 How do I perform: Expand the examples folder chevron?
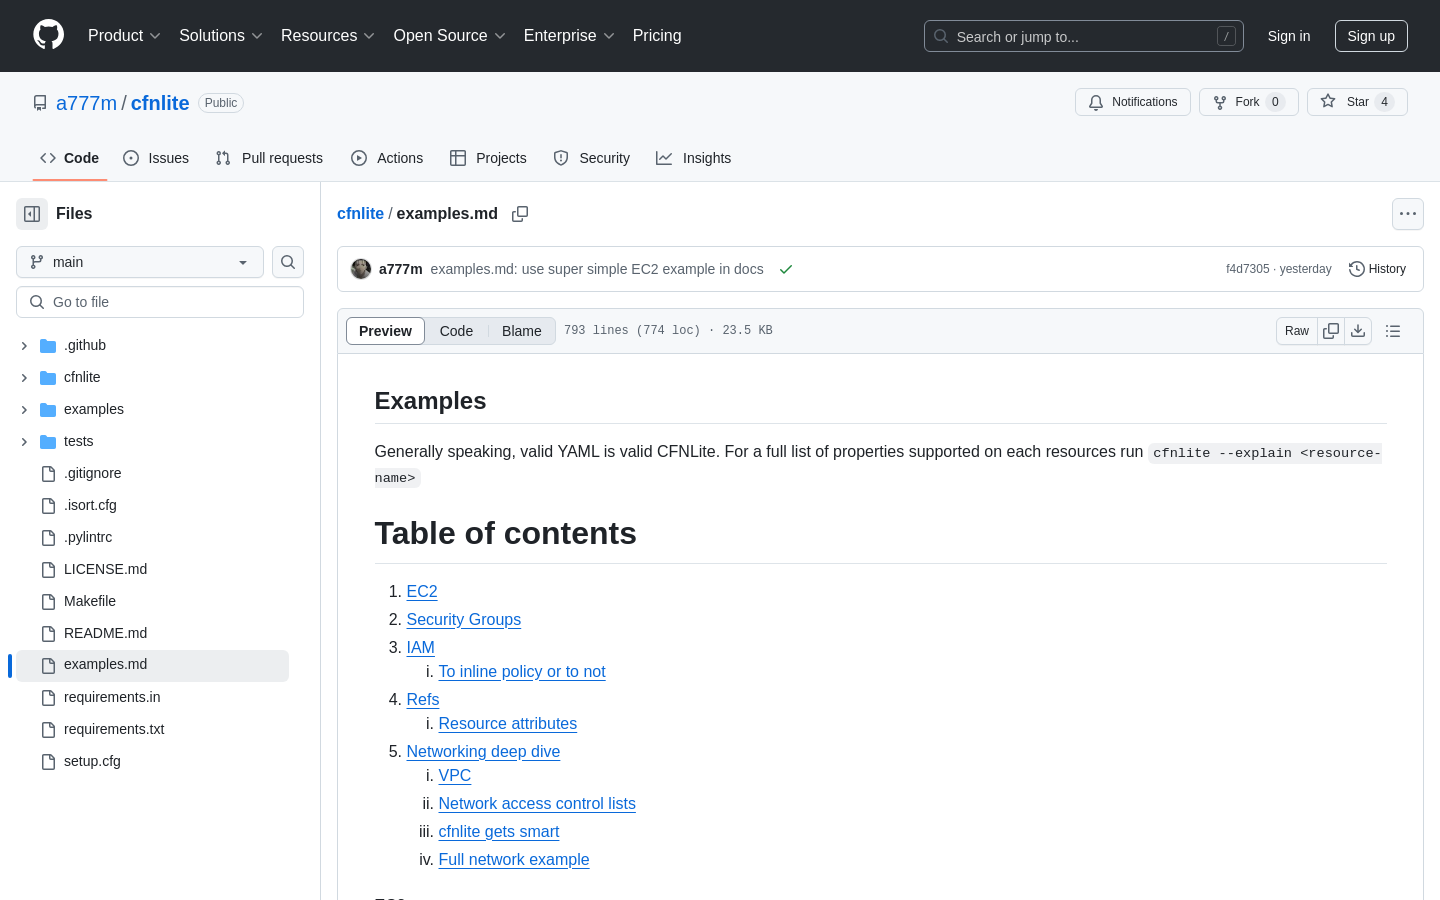coord(24,409)
